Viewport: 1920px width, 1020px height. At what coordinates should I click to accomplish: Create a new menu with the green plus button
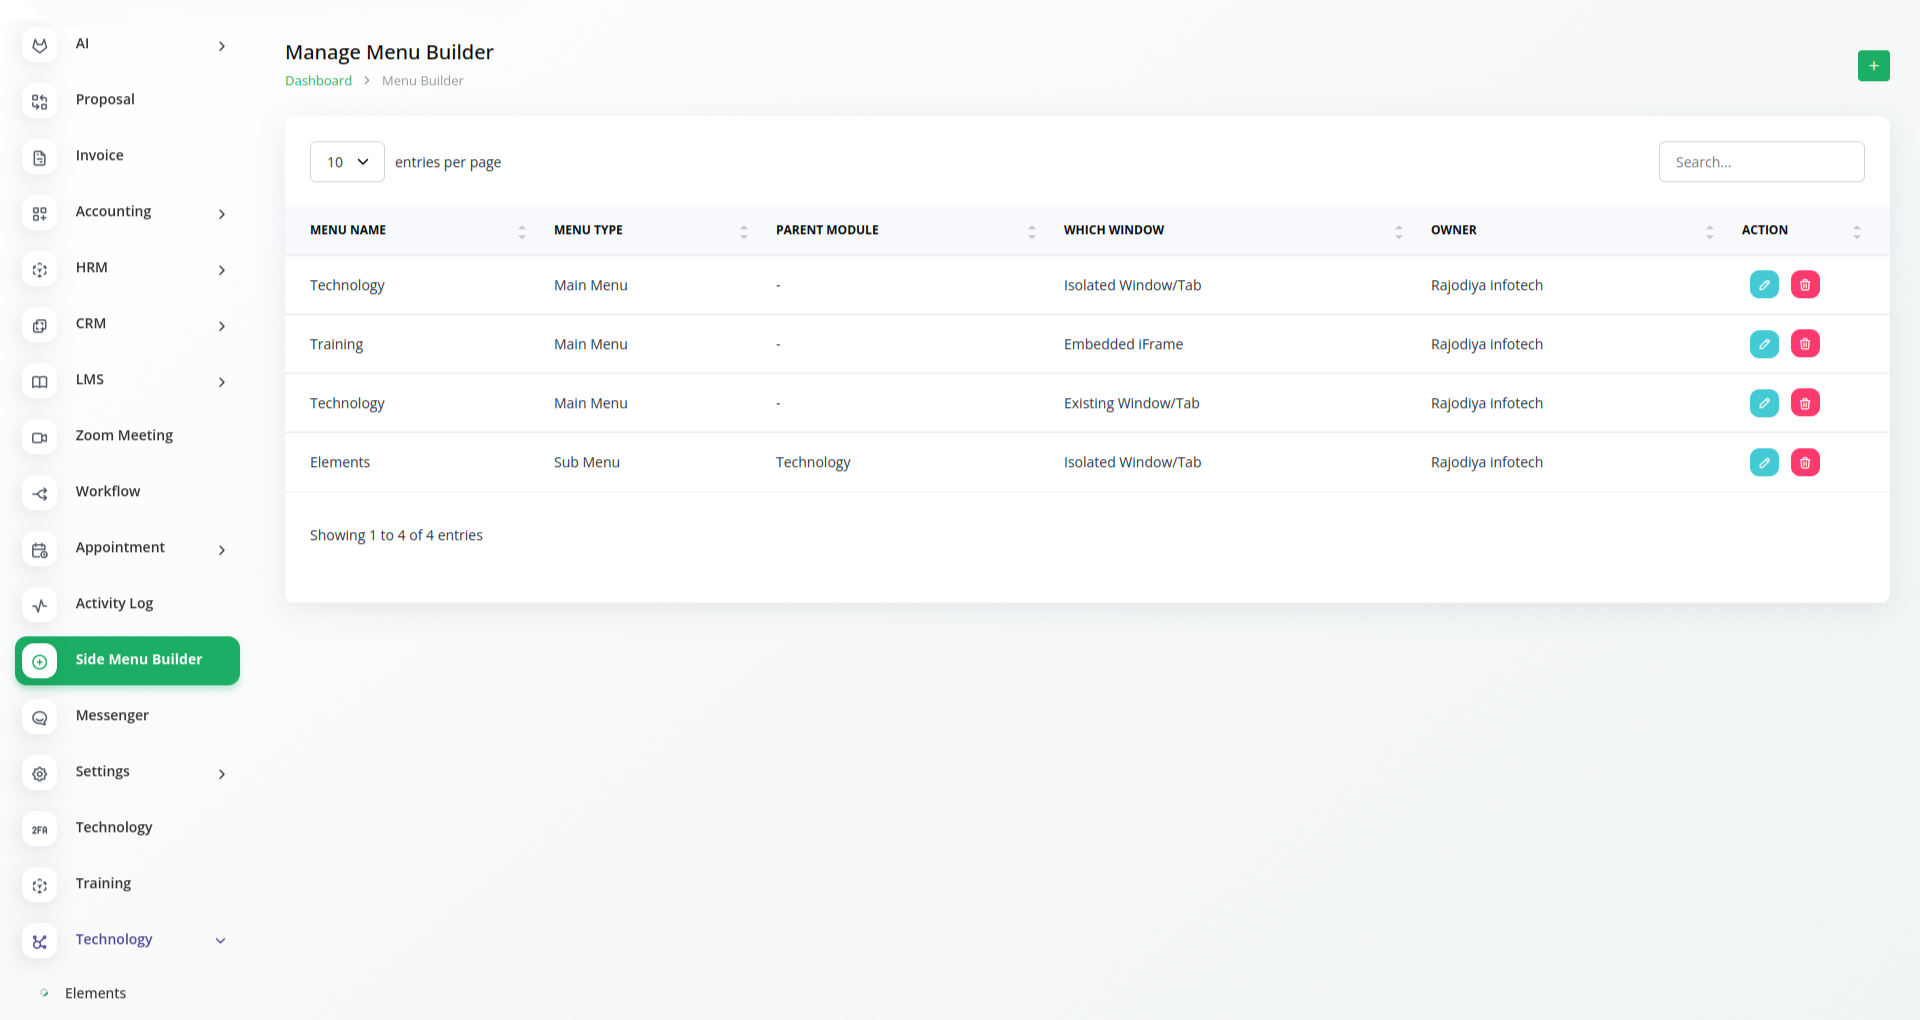click(x=1873, y=66)
